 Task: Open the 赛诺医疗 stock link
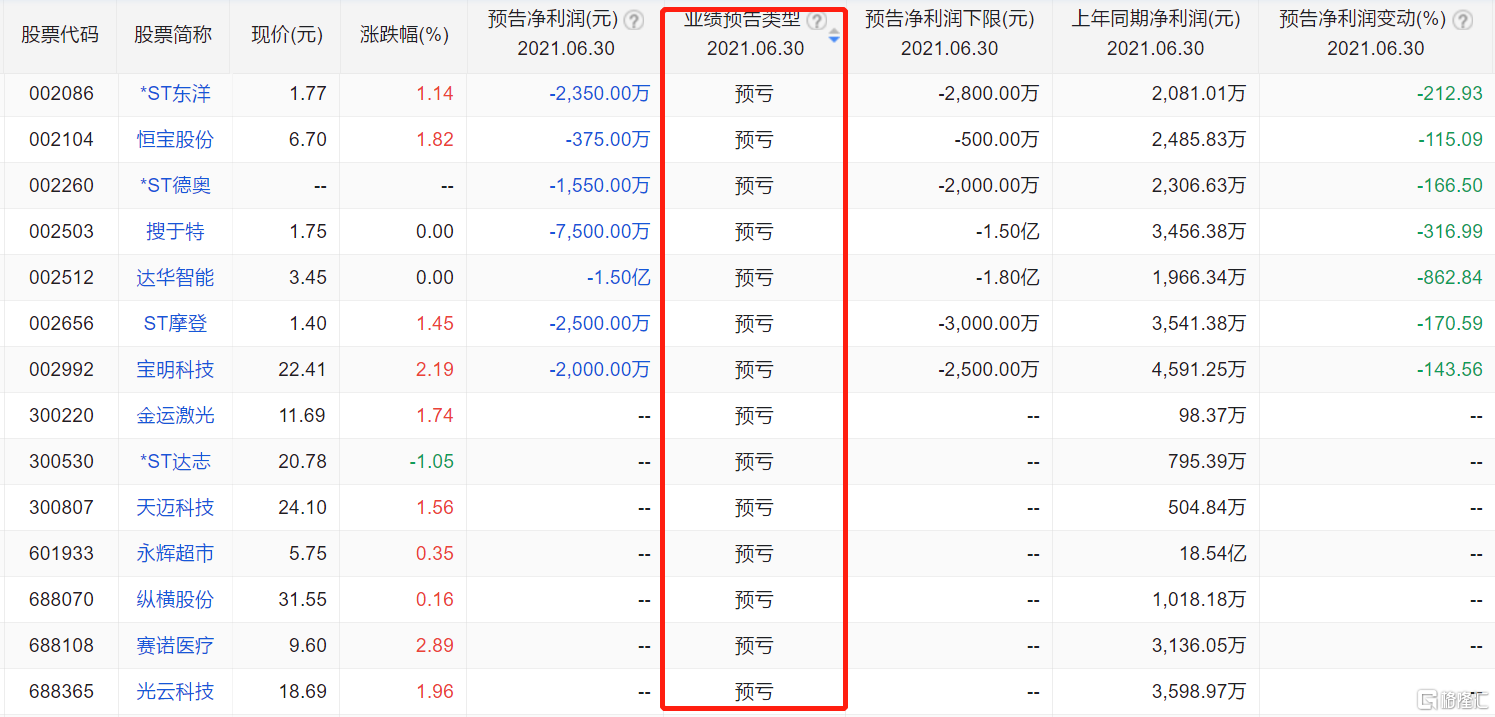tap(175, 646)
